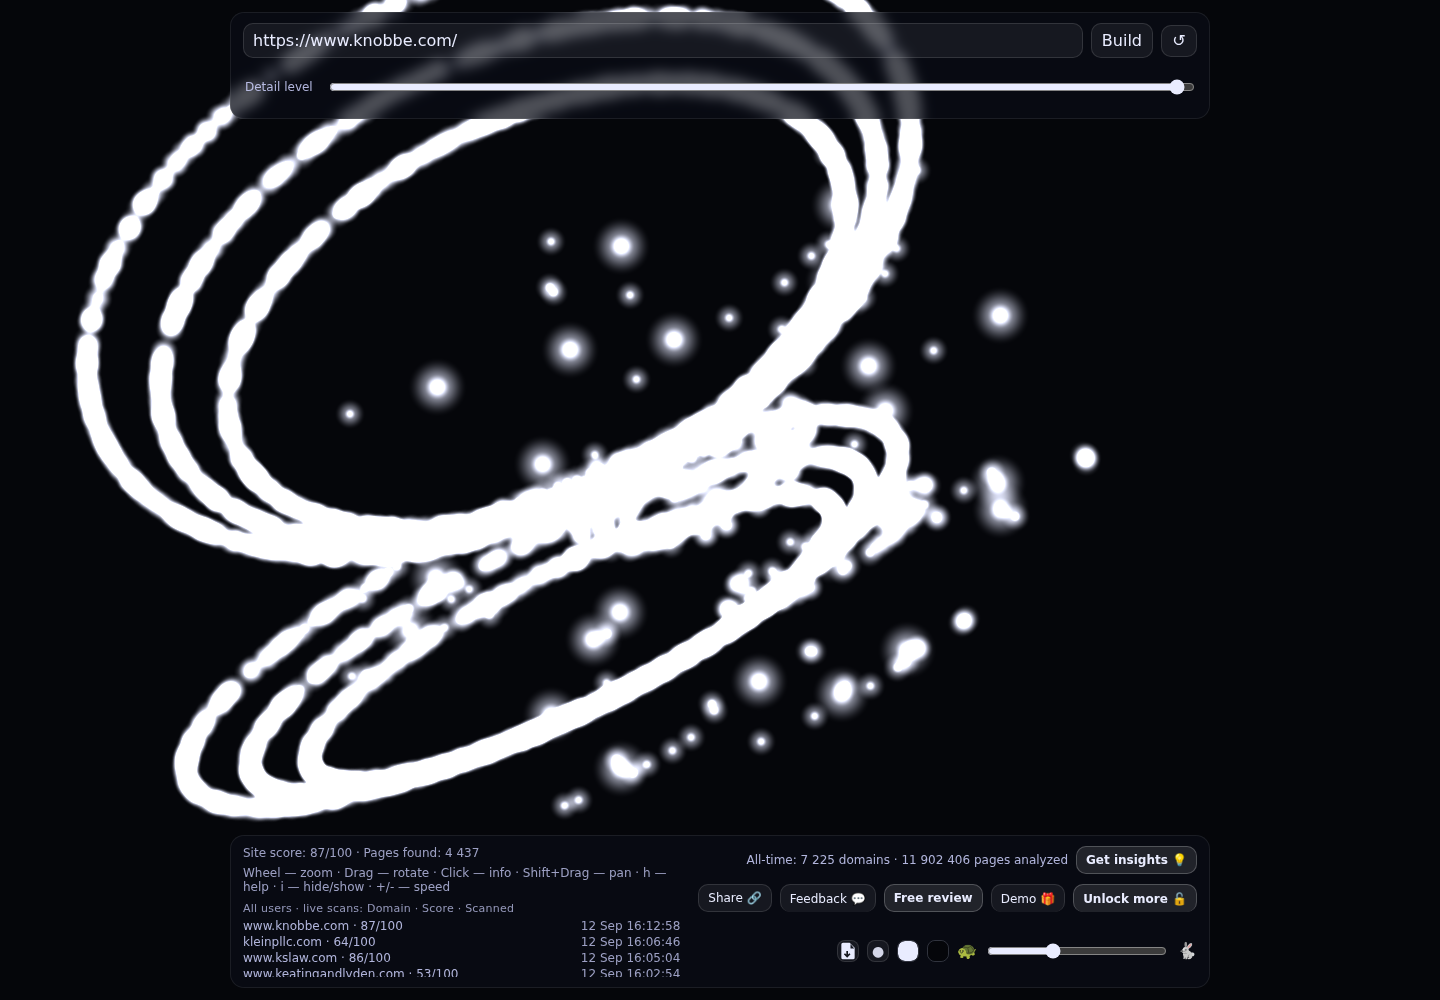
Task: Open the Feedback button
Action: pos(828,898)
